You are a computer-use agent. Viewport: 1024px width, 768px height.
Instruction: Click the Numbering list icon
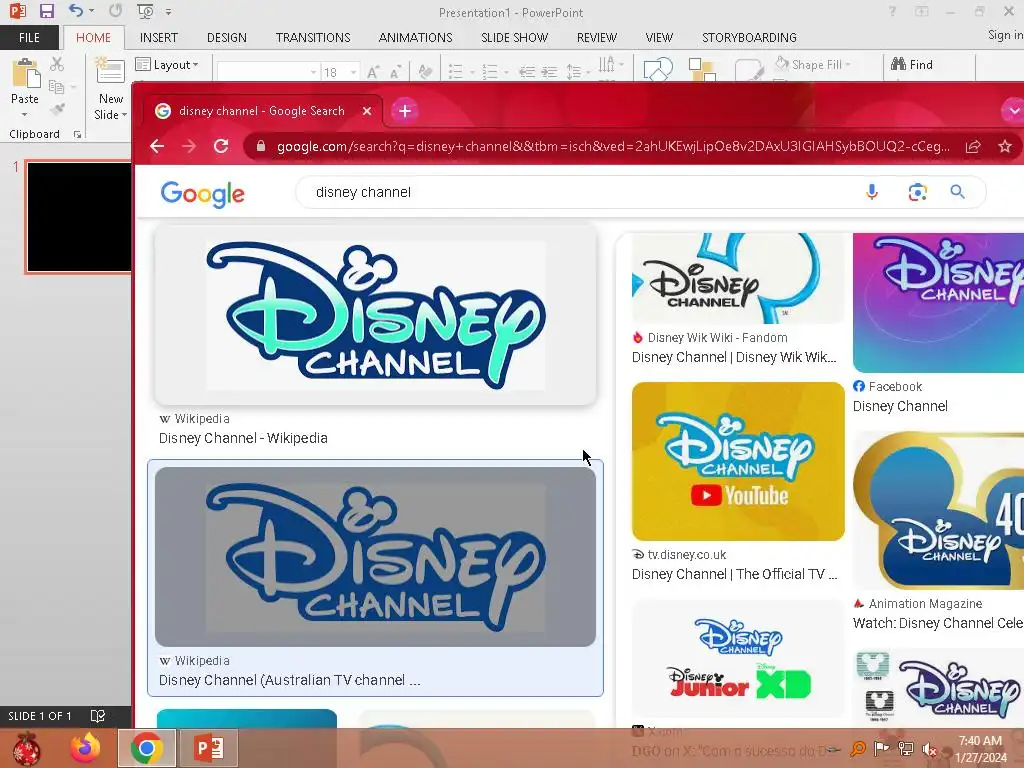489,72
